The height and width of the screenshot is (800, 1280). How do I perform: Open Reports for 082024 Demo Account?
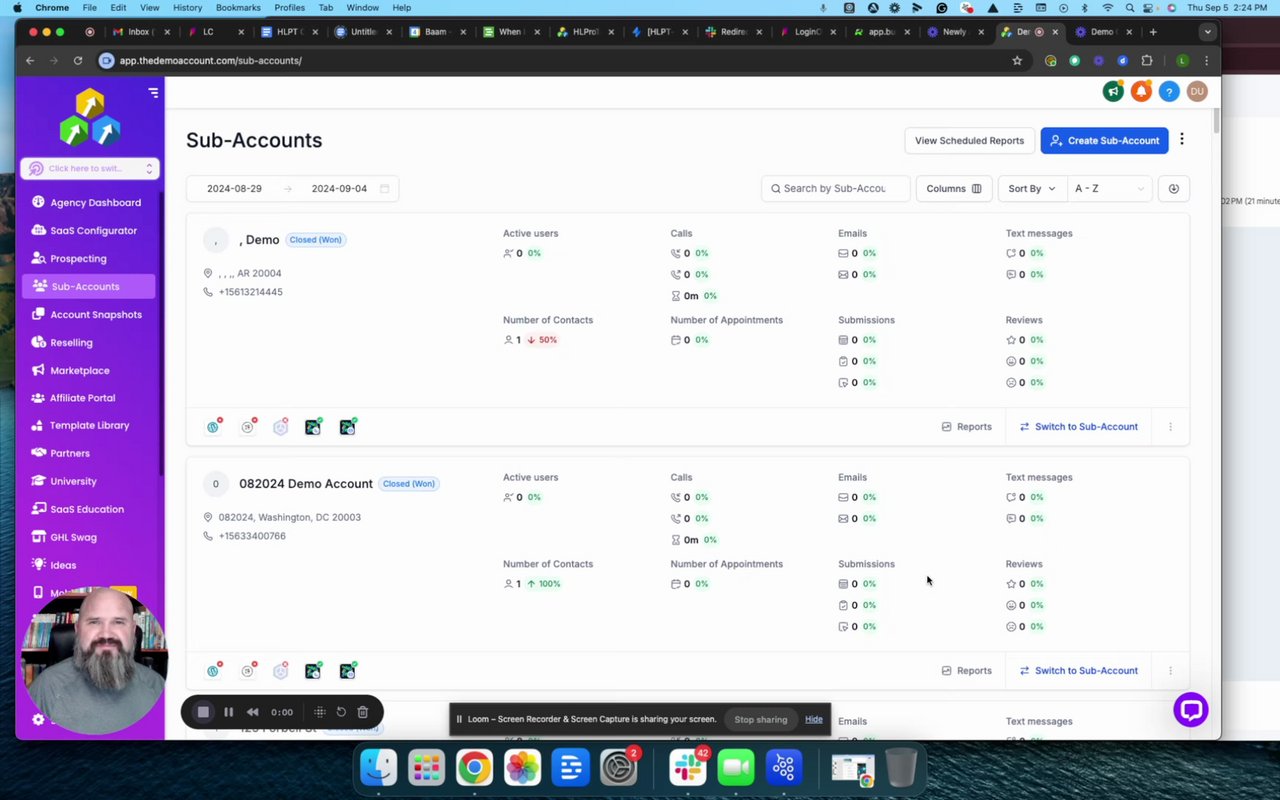click(967, 671)
